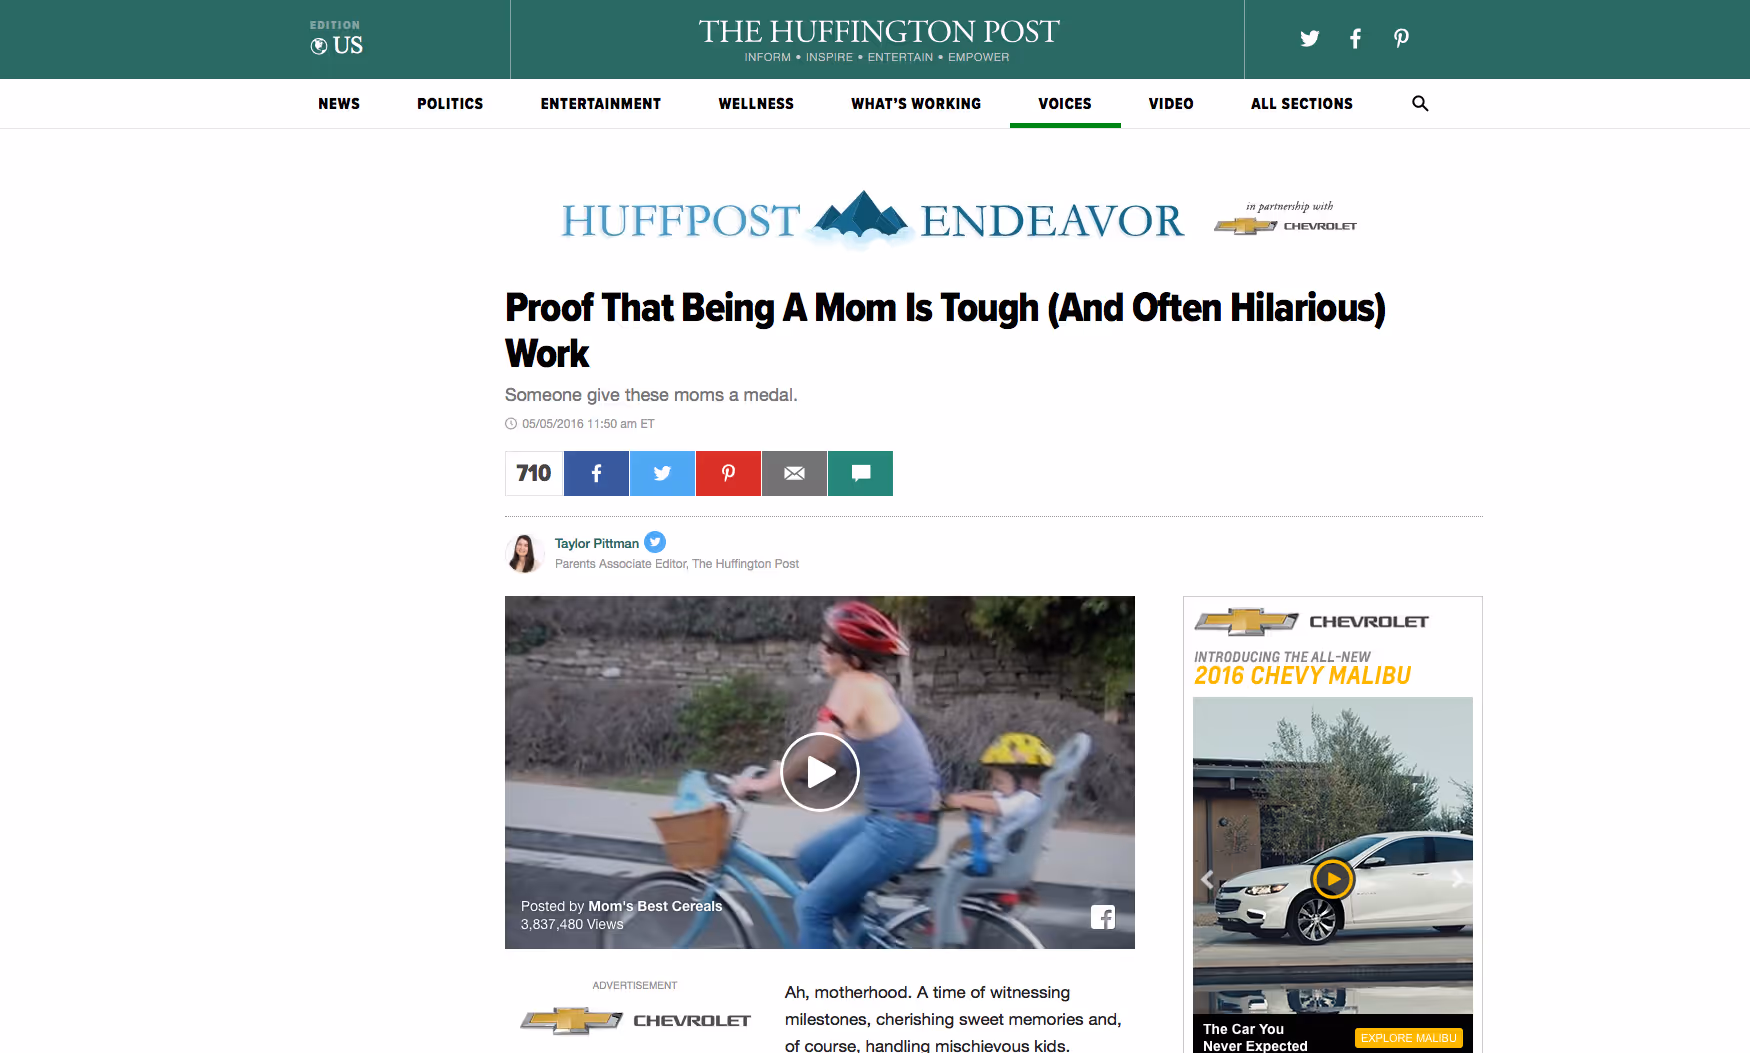Select the Voices tab
This screenshot has height=1053, width=1750.
click(1065, 104)
